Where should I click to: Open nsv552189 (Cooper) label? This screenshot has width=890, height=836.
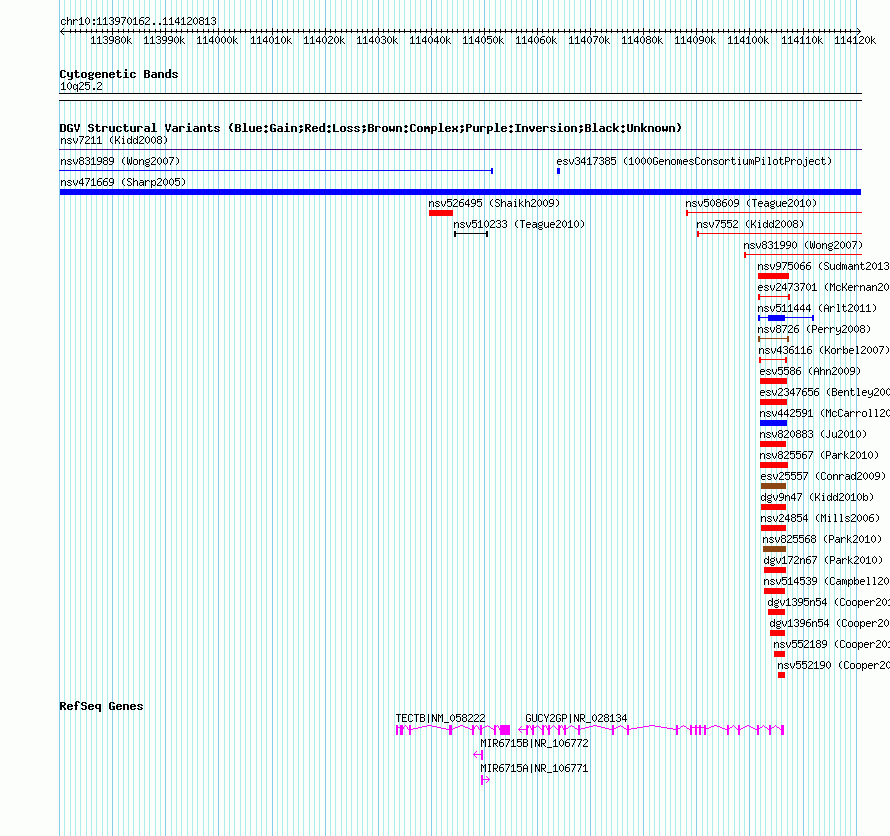point(832,644)
